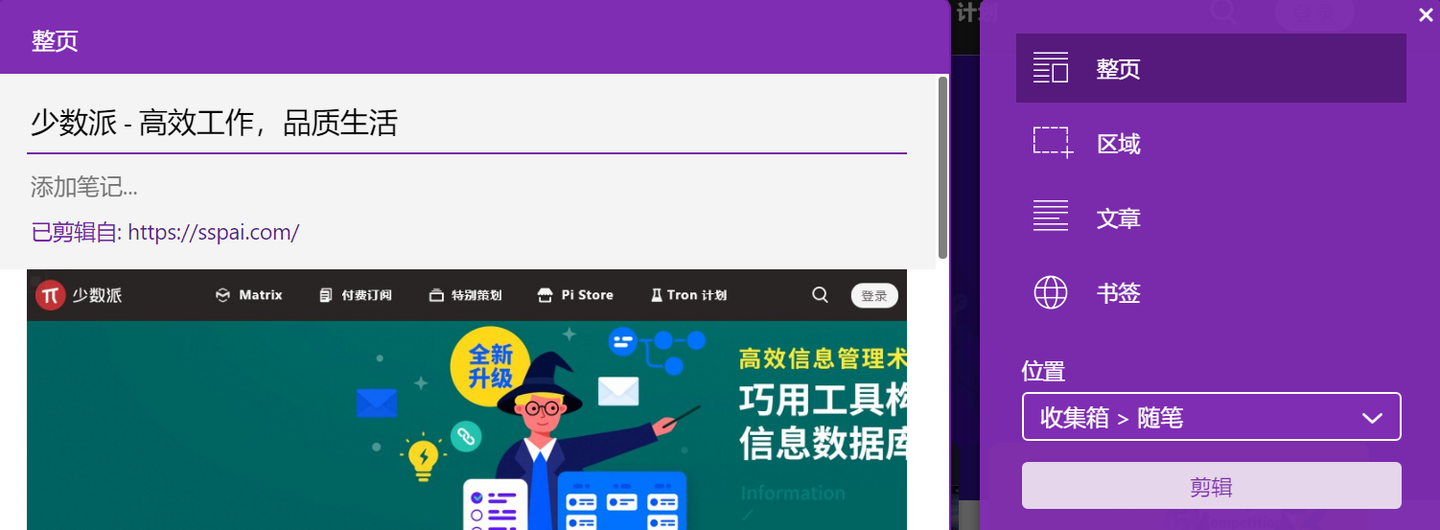This screenshot has width=1440, height=530.
Task: Open 付费订阅 in the preview navbar
Action: pyautogui.click(x=355, y=295)
